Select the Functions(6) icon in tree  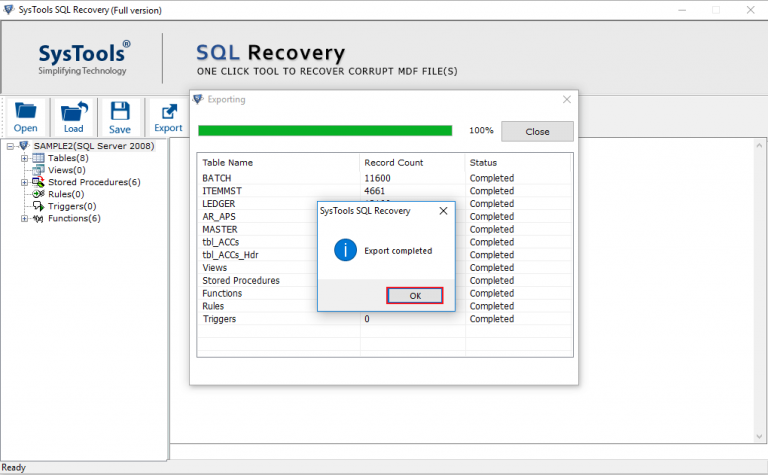(x=38, y=218)
